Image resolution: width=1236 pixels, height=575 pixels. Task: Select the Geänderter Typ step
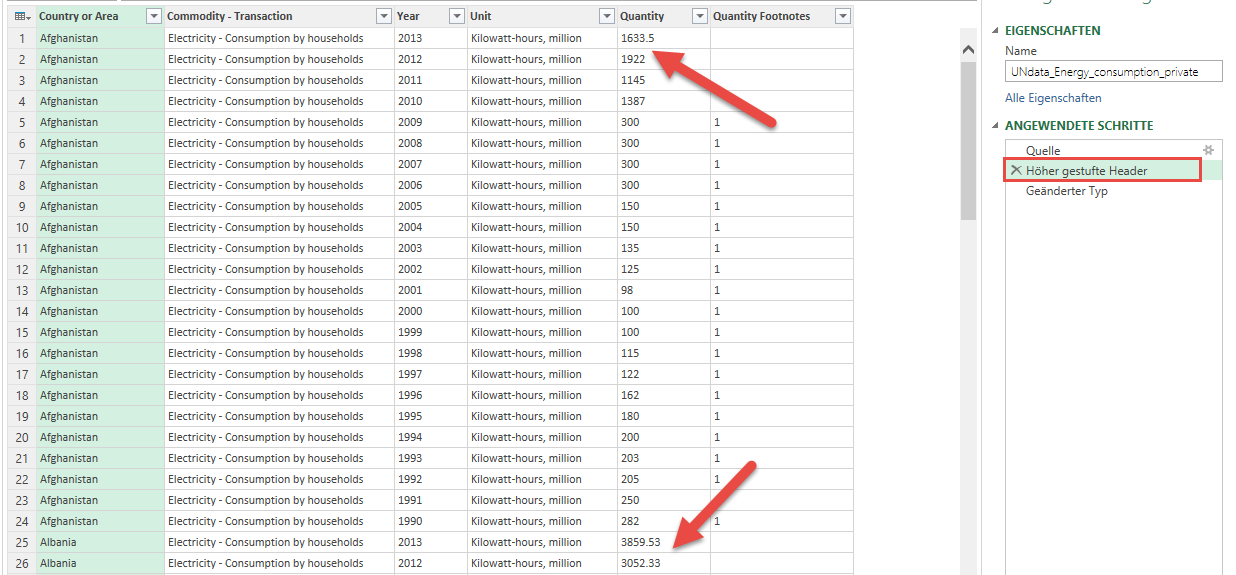pyautogui.click(x=1066, y=191)
